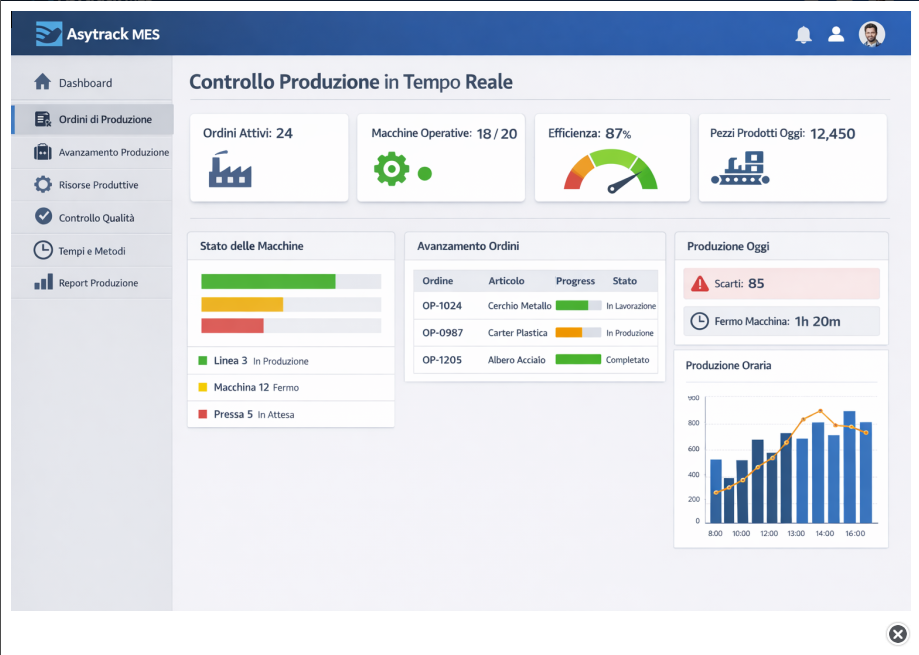
Task: Open the Pezzi Prodotti Oggi 12,450 value
Action: [x=832, y=134]
